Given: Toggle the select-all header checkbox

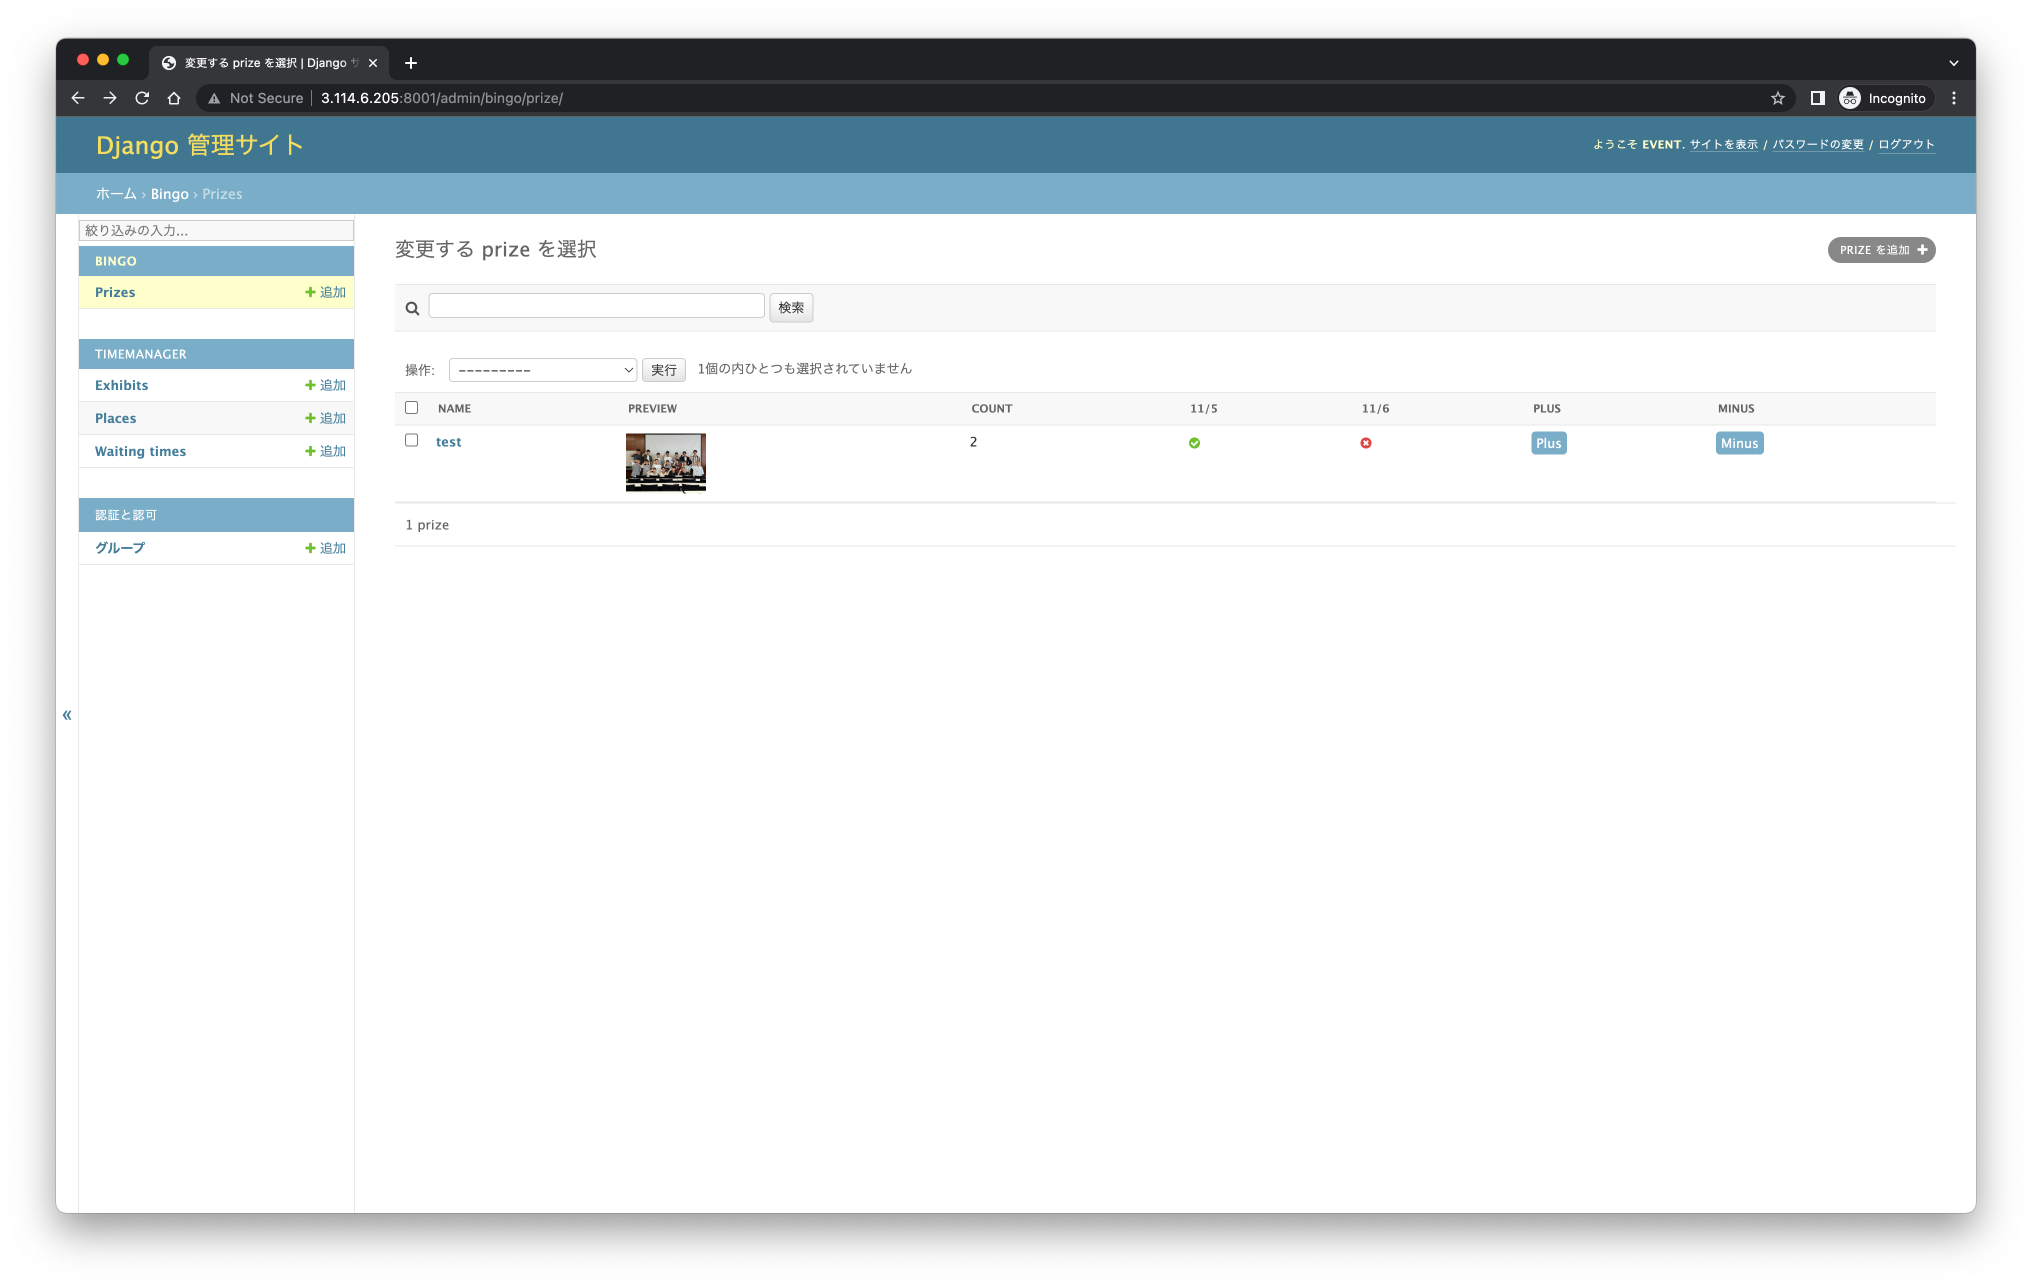Looking at the screenshot, I should 411,408.
